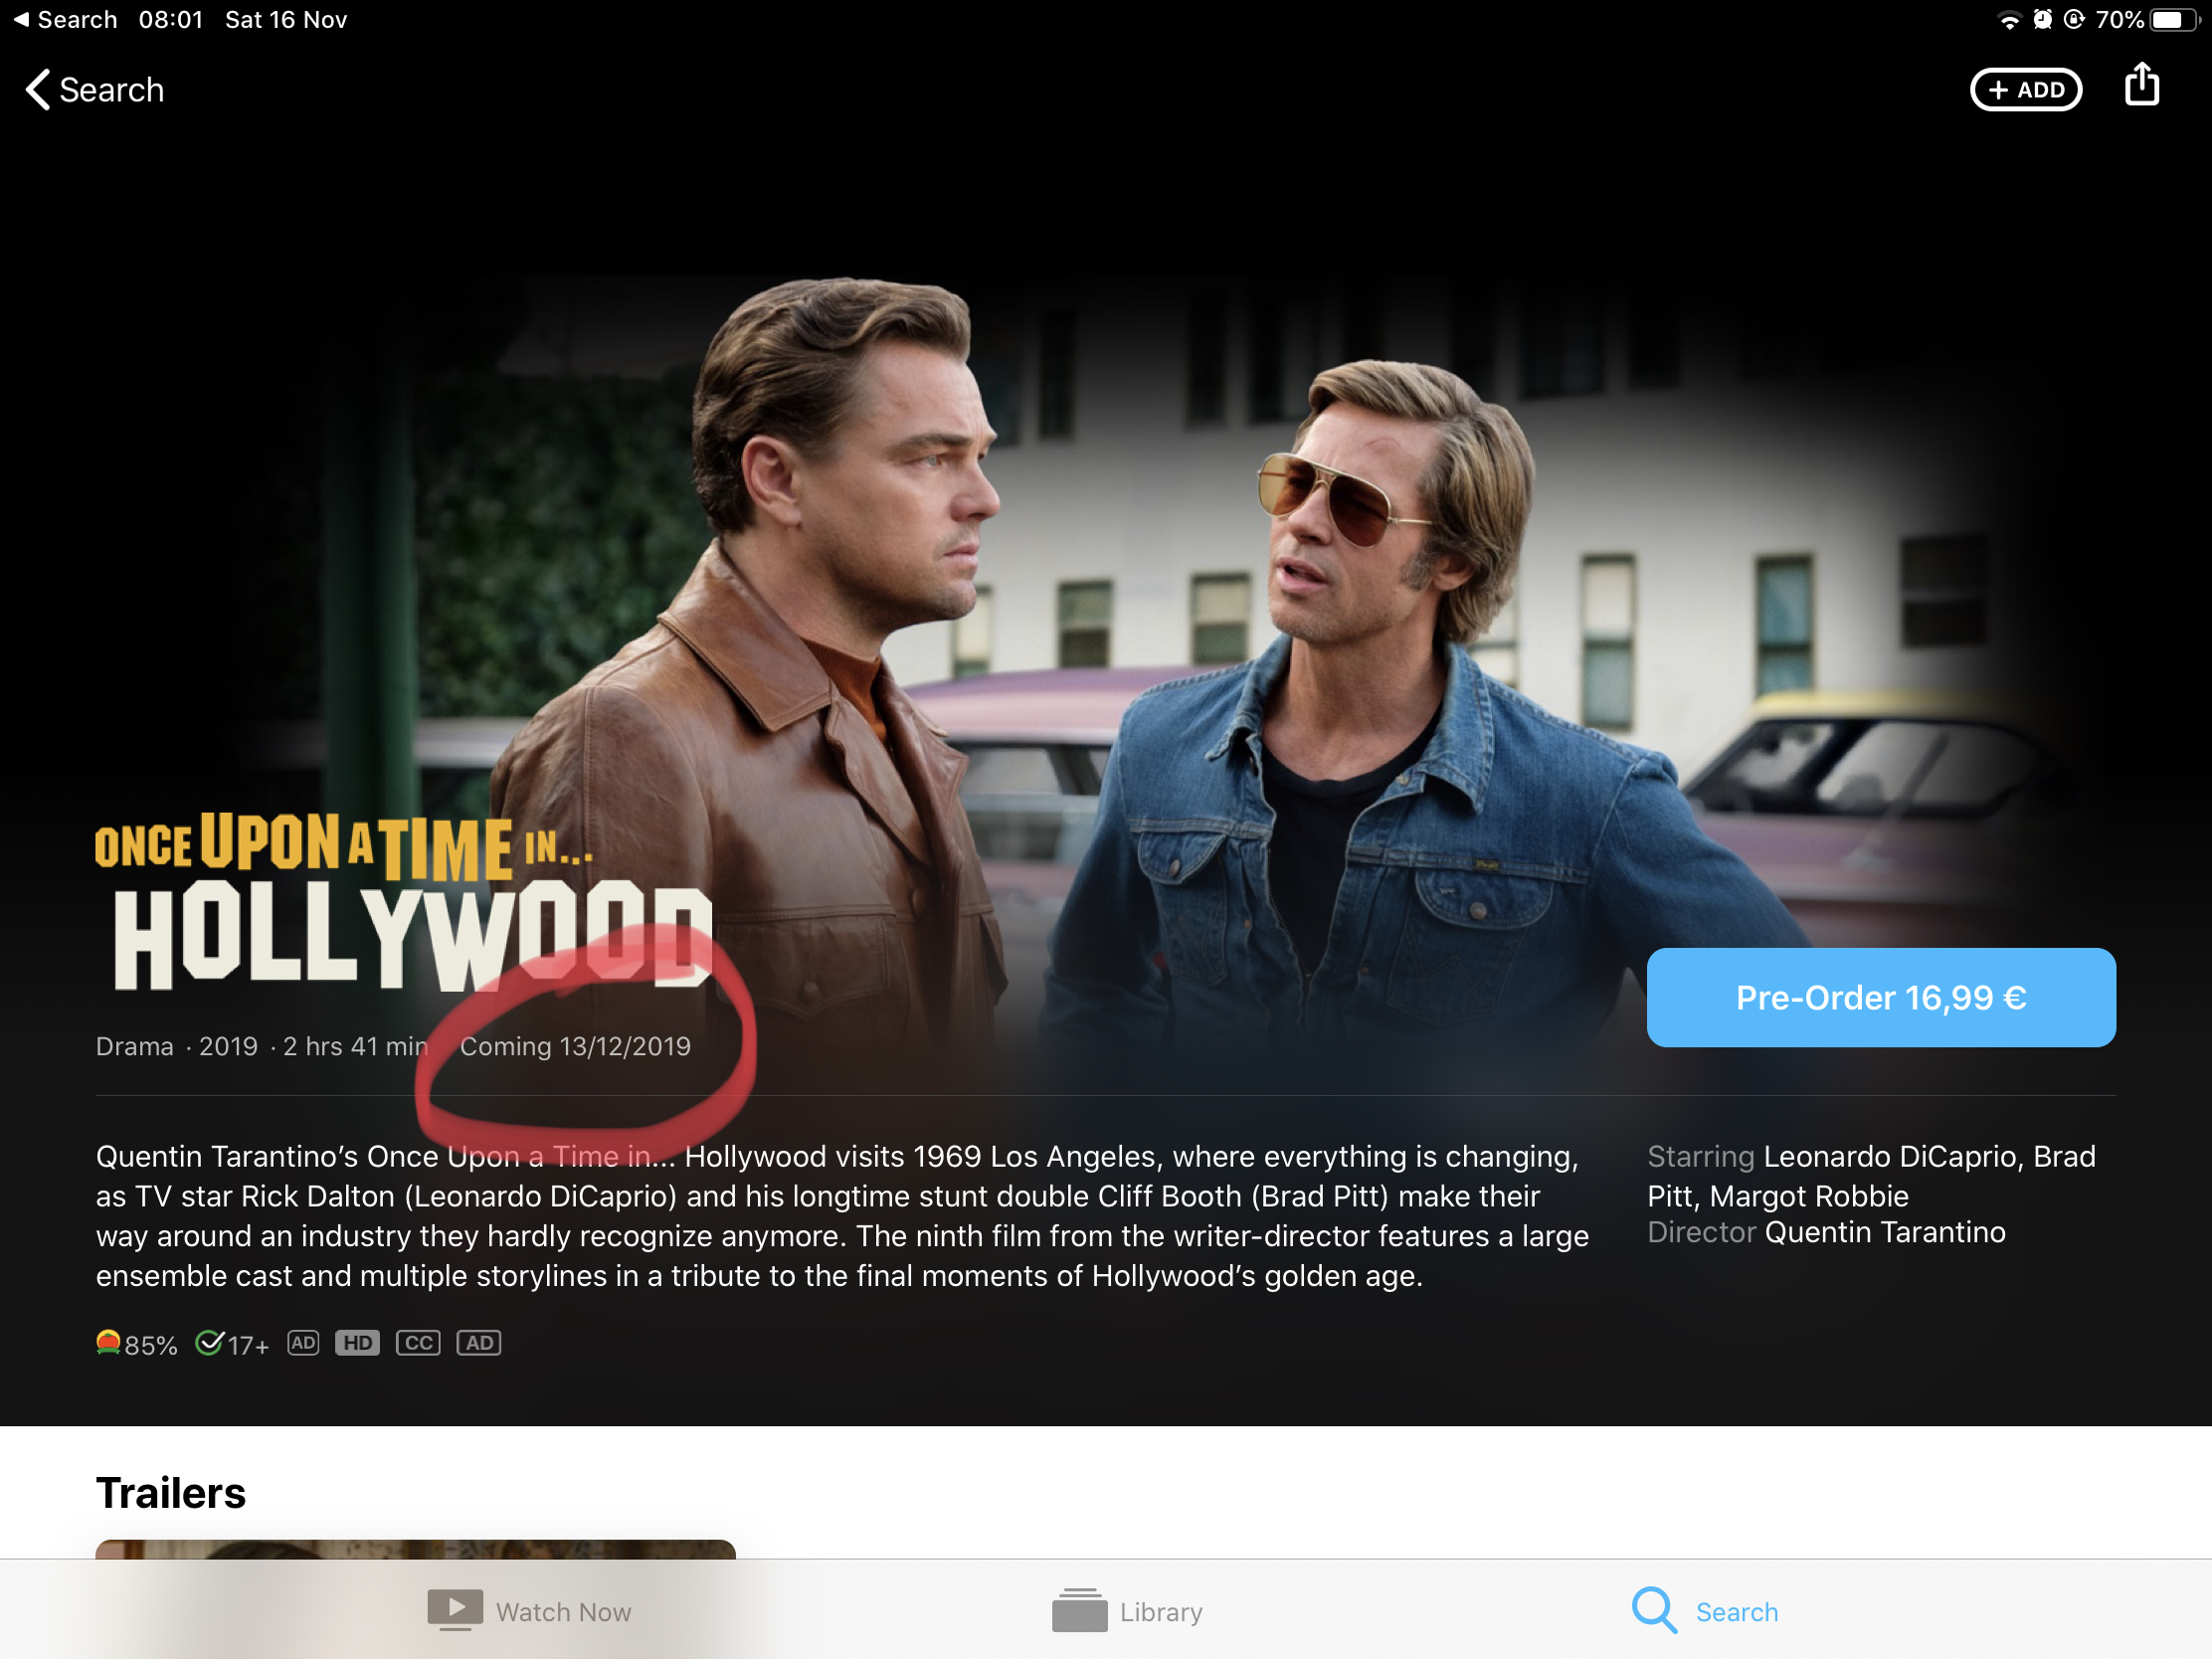Go back to Search results
This screenshot has width=2212, height=1659.
tap(95, 90)
